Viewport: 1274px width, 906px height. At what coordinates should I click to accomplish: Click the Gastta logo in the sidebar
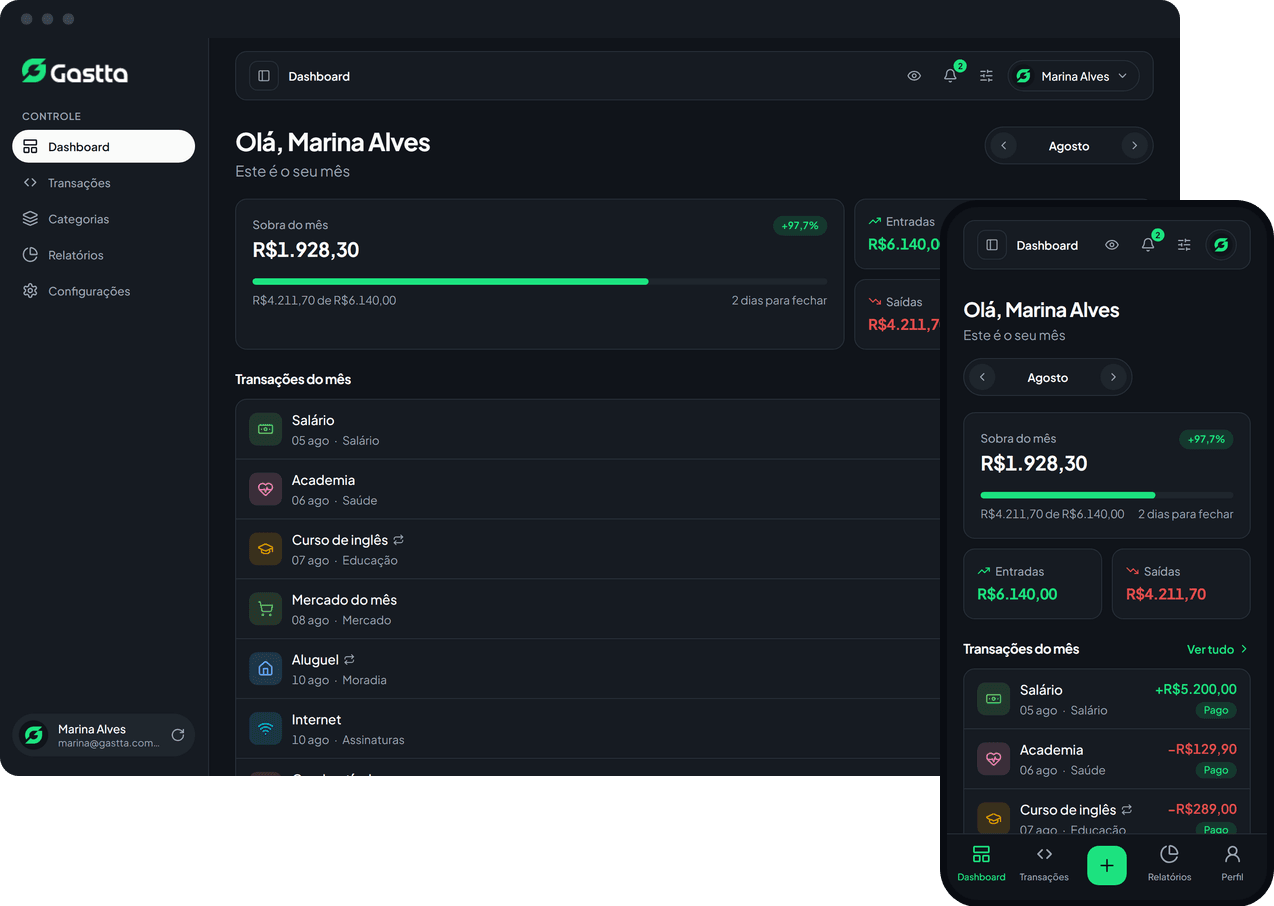point(75,71)
